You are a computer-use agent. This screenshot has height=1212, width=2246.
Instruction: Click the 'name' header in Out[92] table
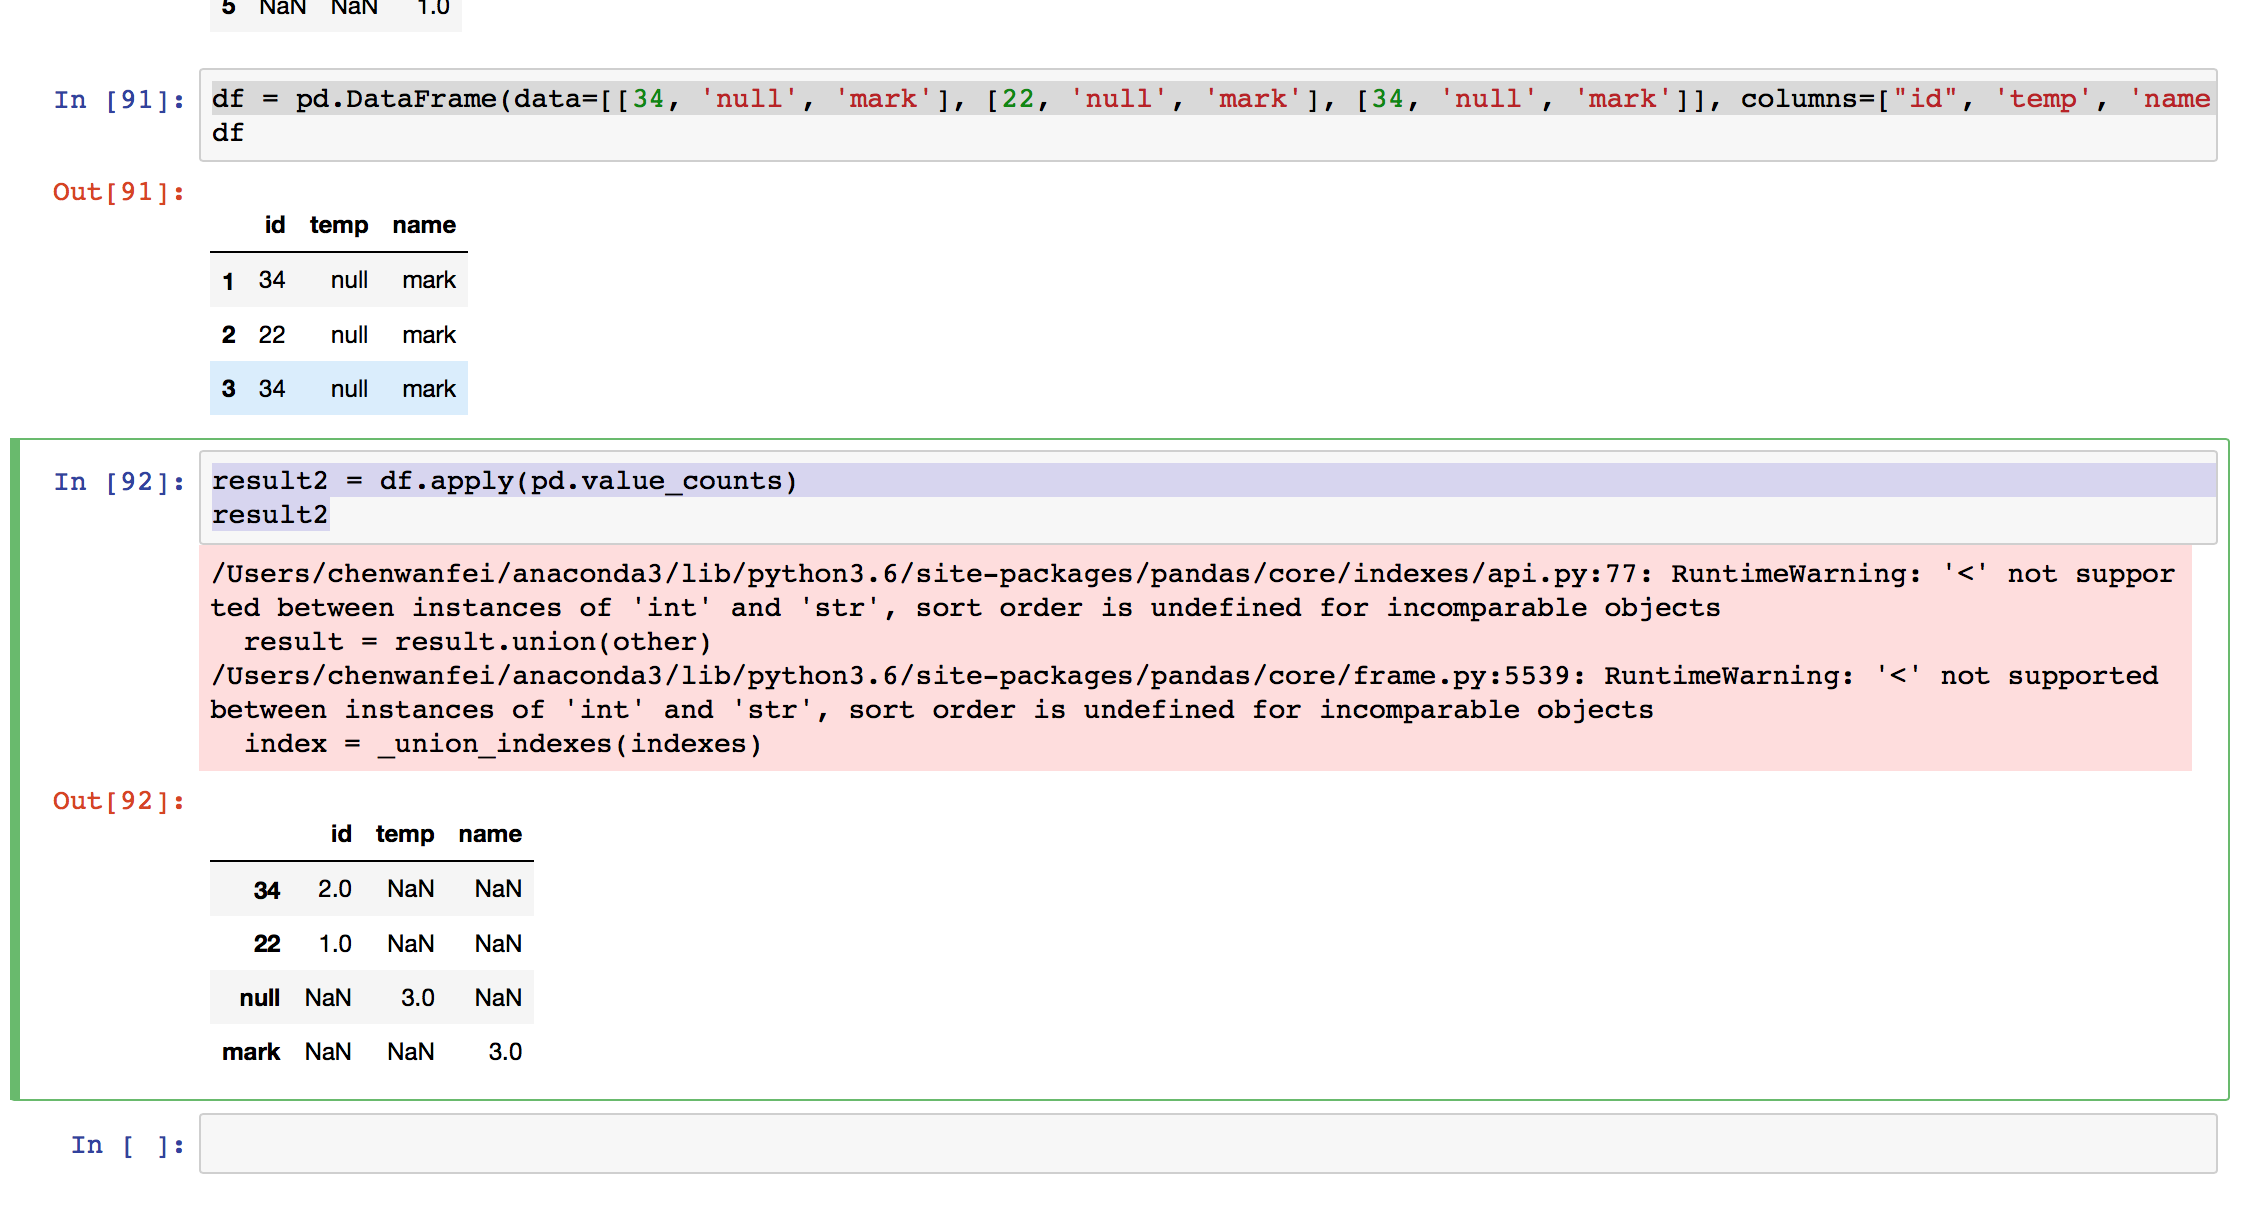coord(490,834)
